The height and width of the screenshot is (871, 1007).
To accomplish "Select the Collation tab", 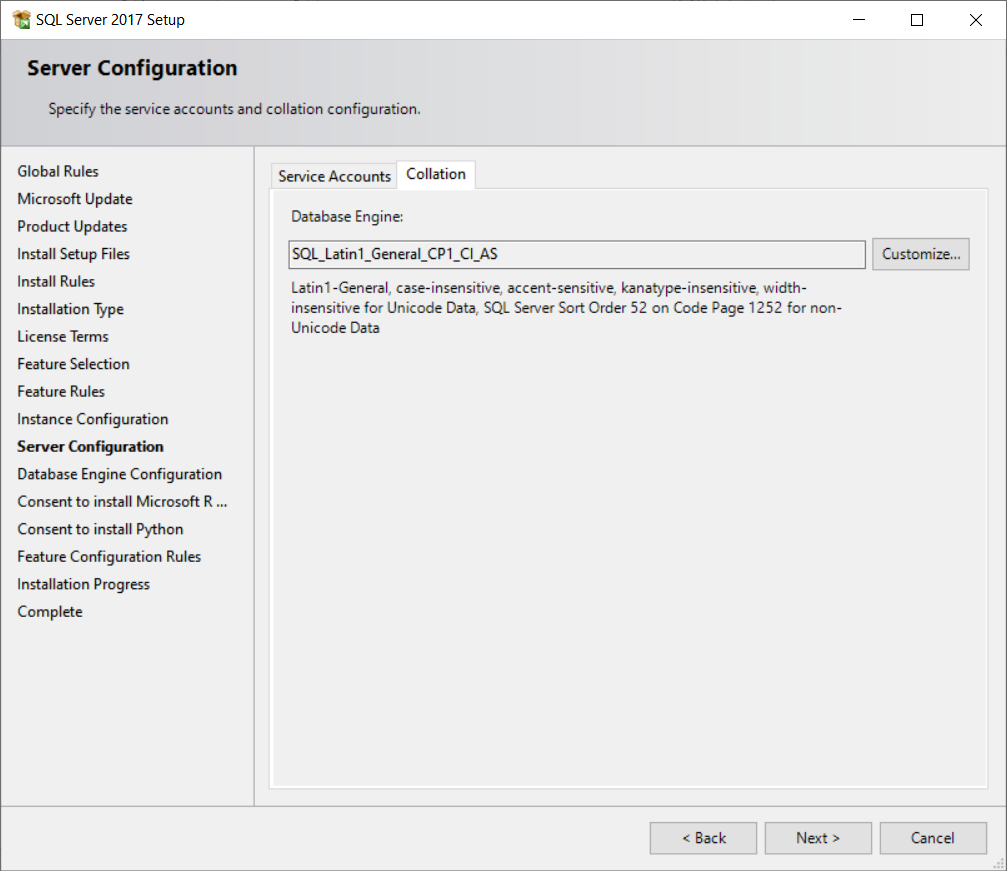I will pos(436,174).
